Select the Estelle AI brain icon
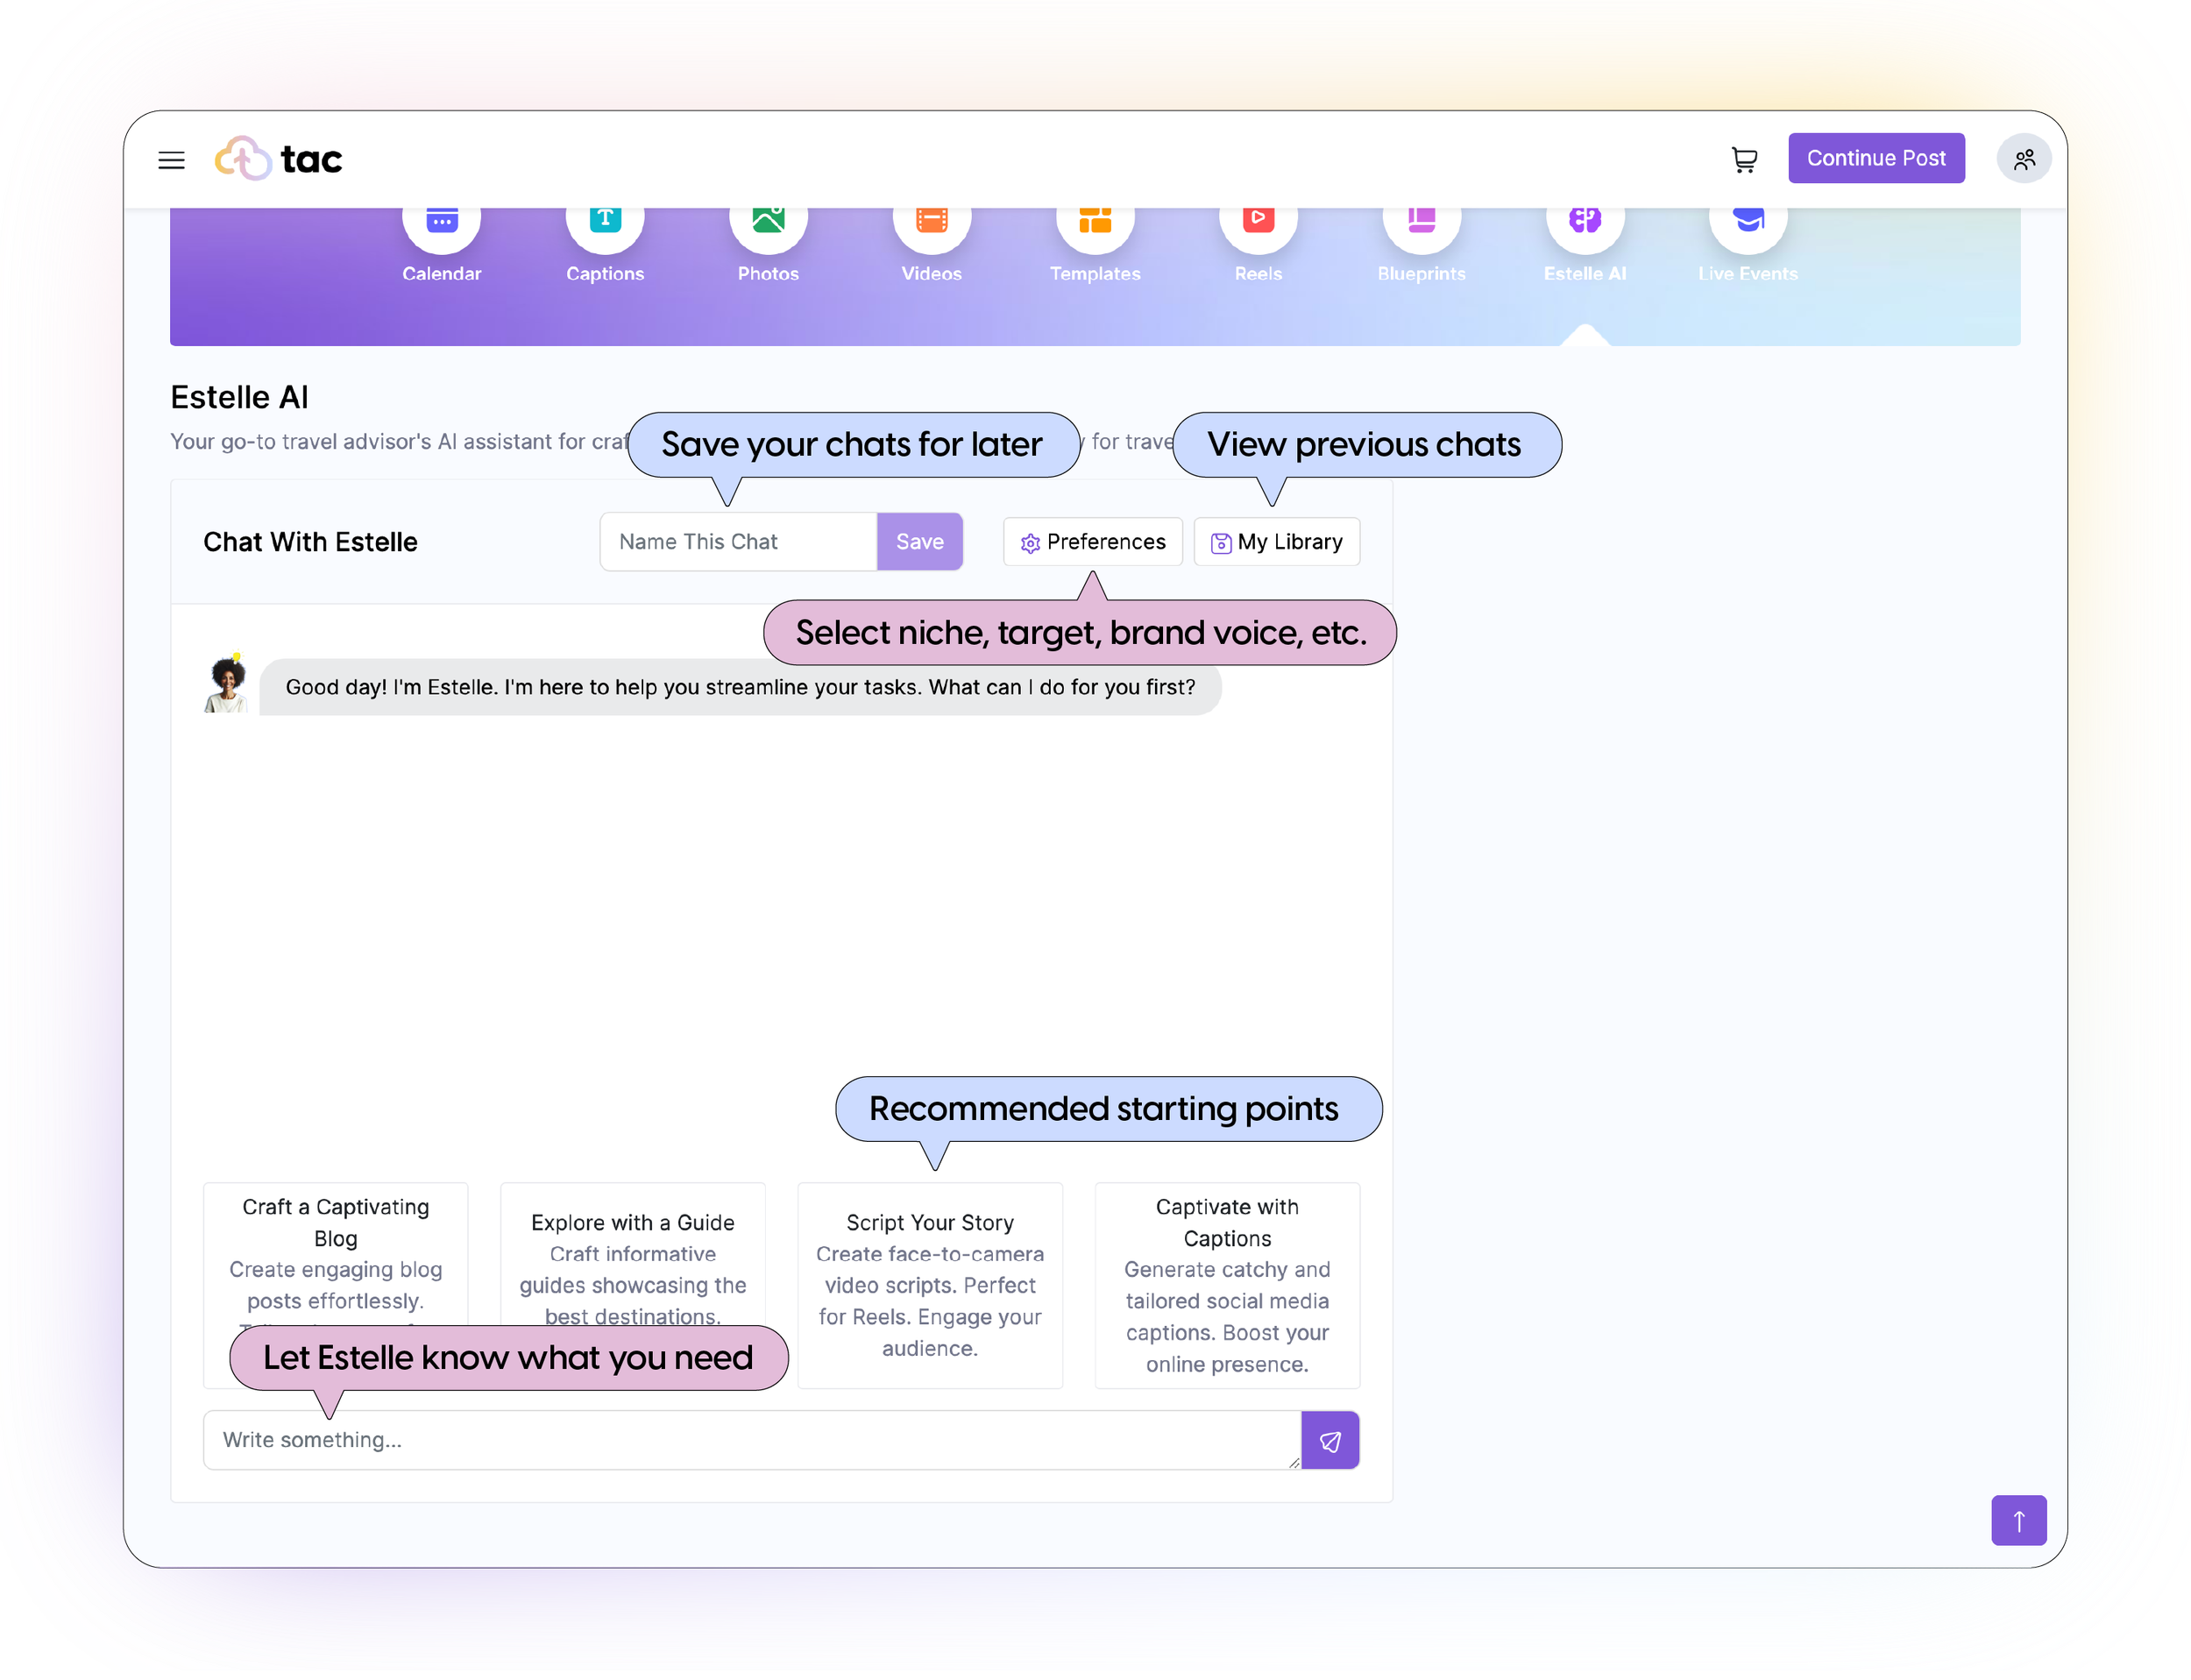Viewport: 2191px width, 1680px height. click(x=1584, y=224)
